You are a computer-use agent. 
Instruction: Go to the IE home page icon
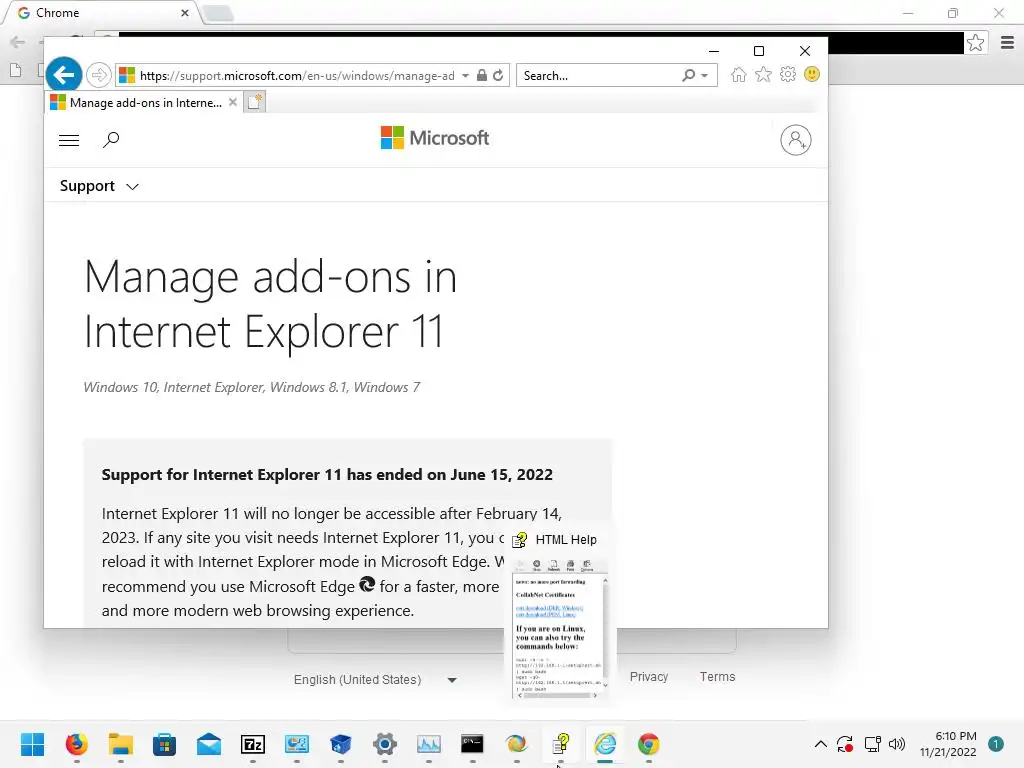739,74
